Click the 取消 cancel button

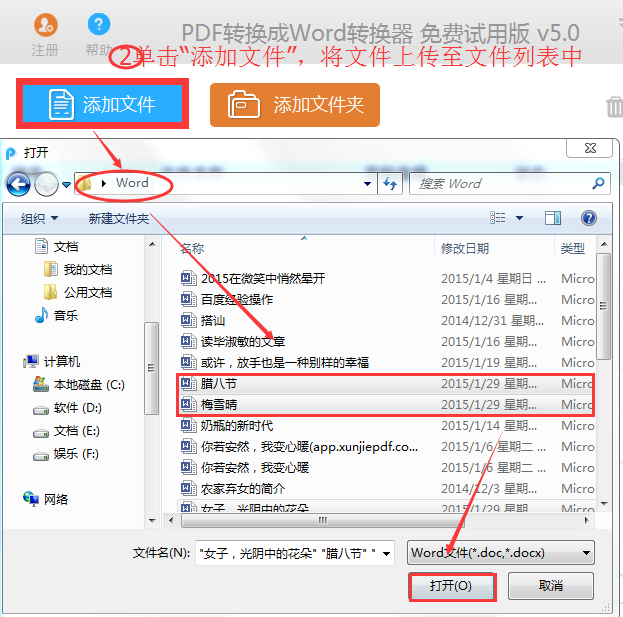[x=551, y=585]
